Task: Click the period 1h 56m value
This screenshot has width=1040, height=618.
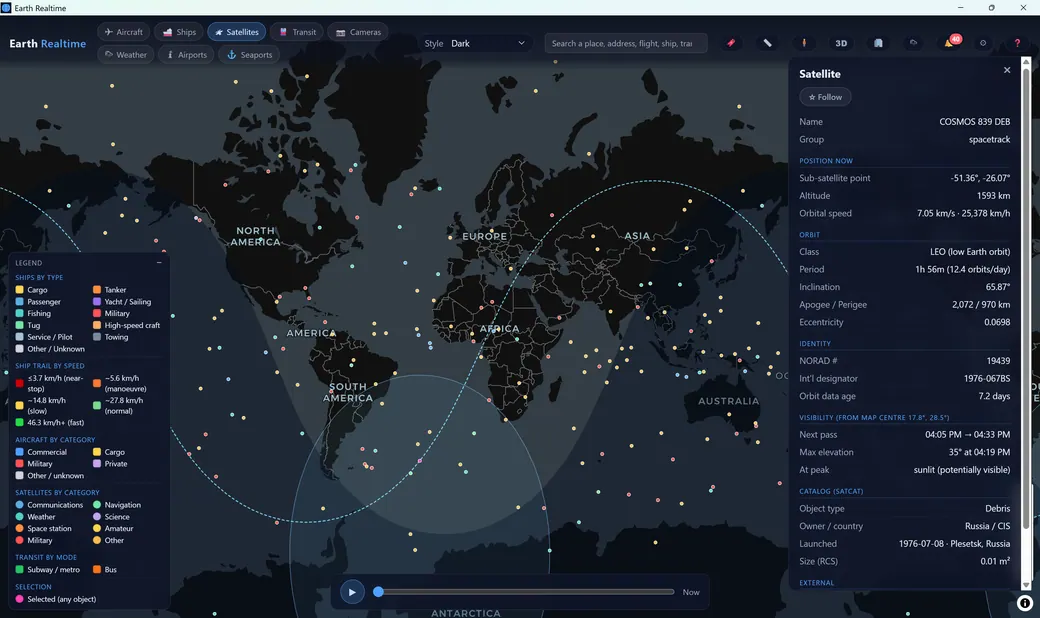Action: [962, 269]
